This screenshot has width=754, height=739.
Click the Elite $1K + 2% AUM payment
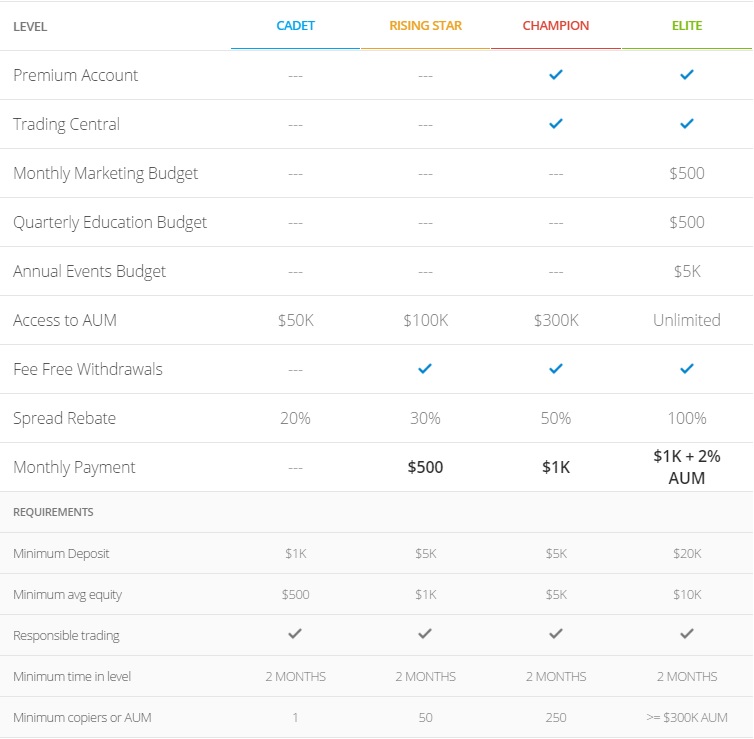click(687, 467)
